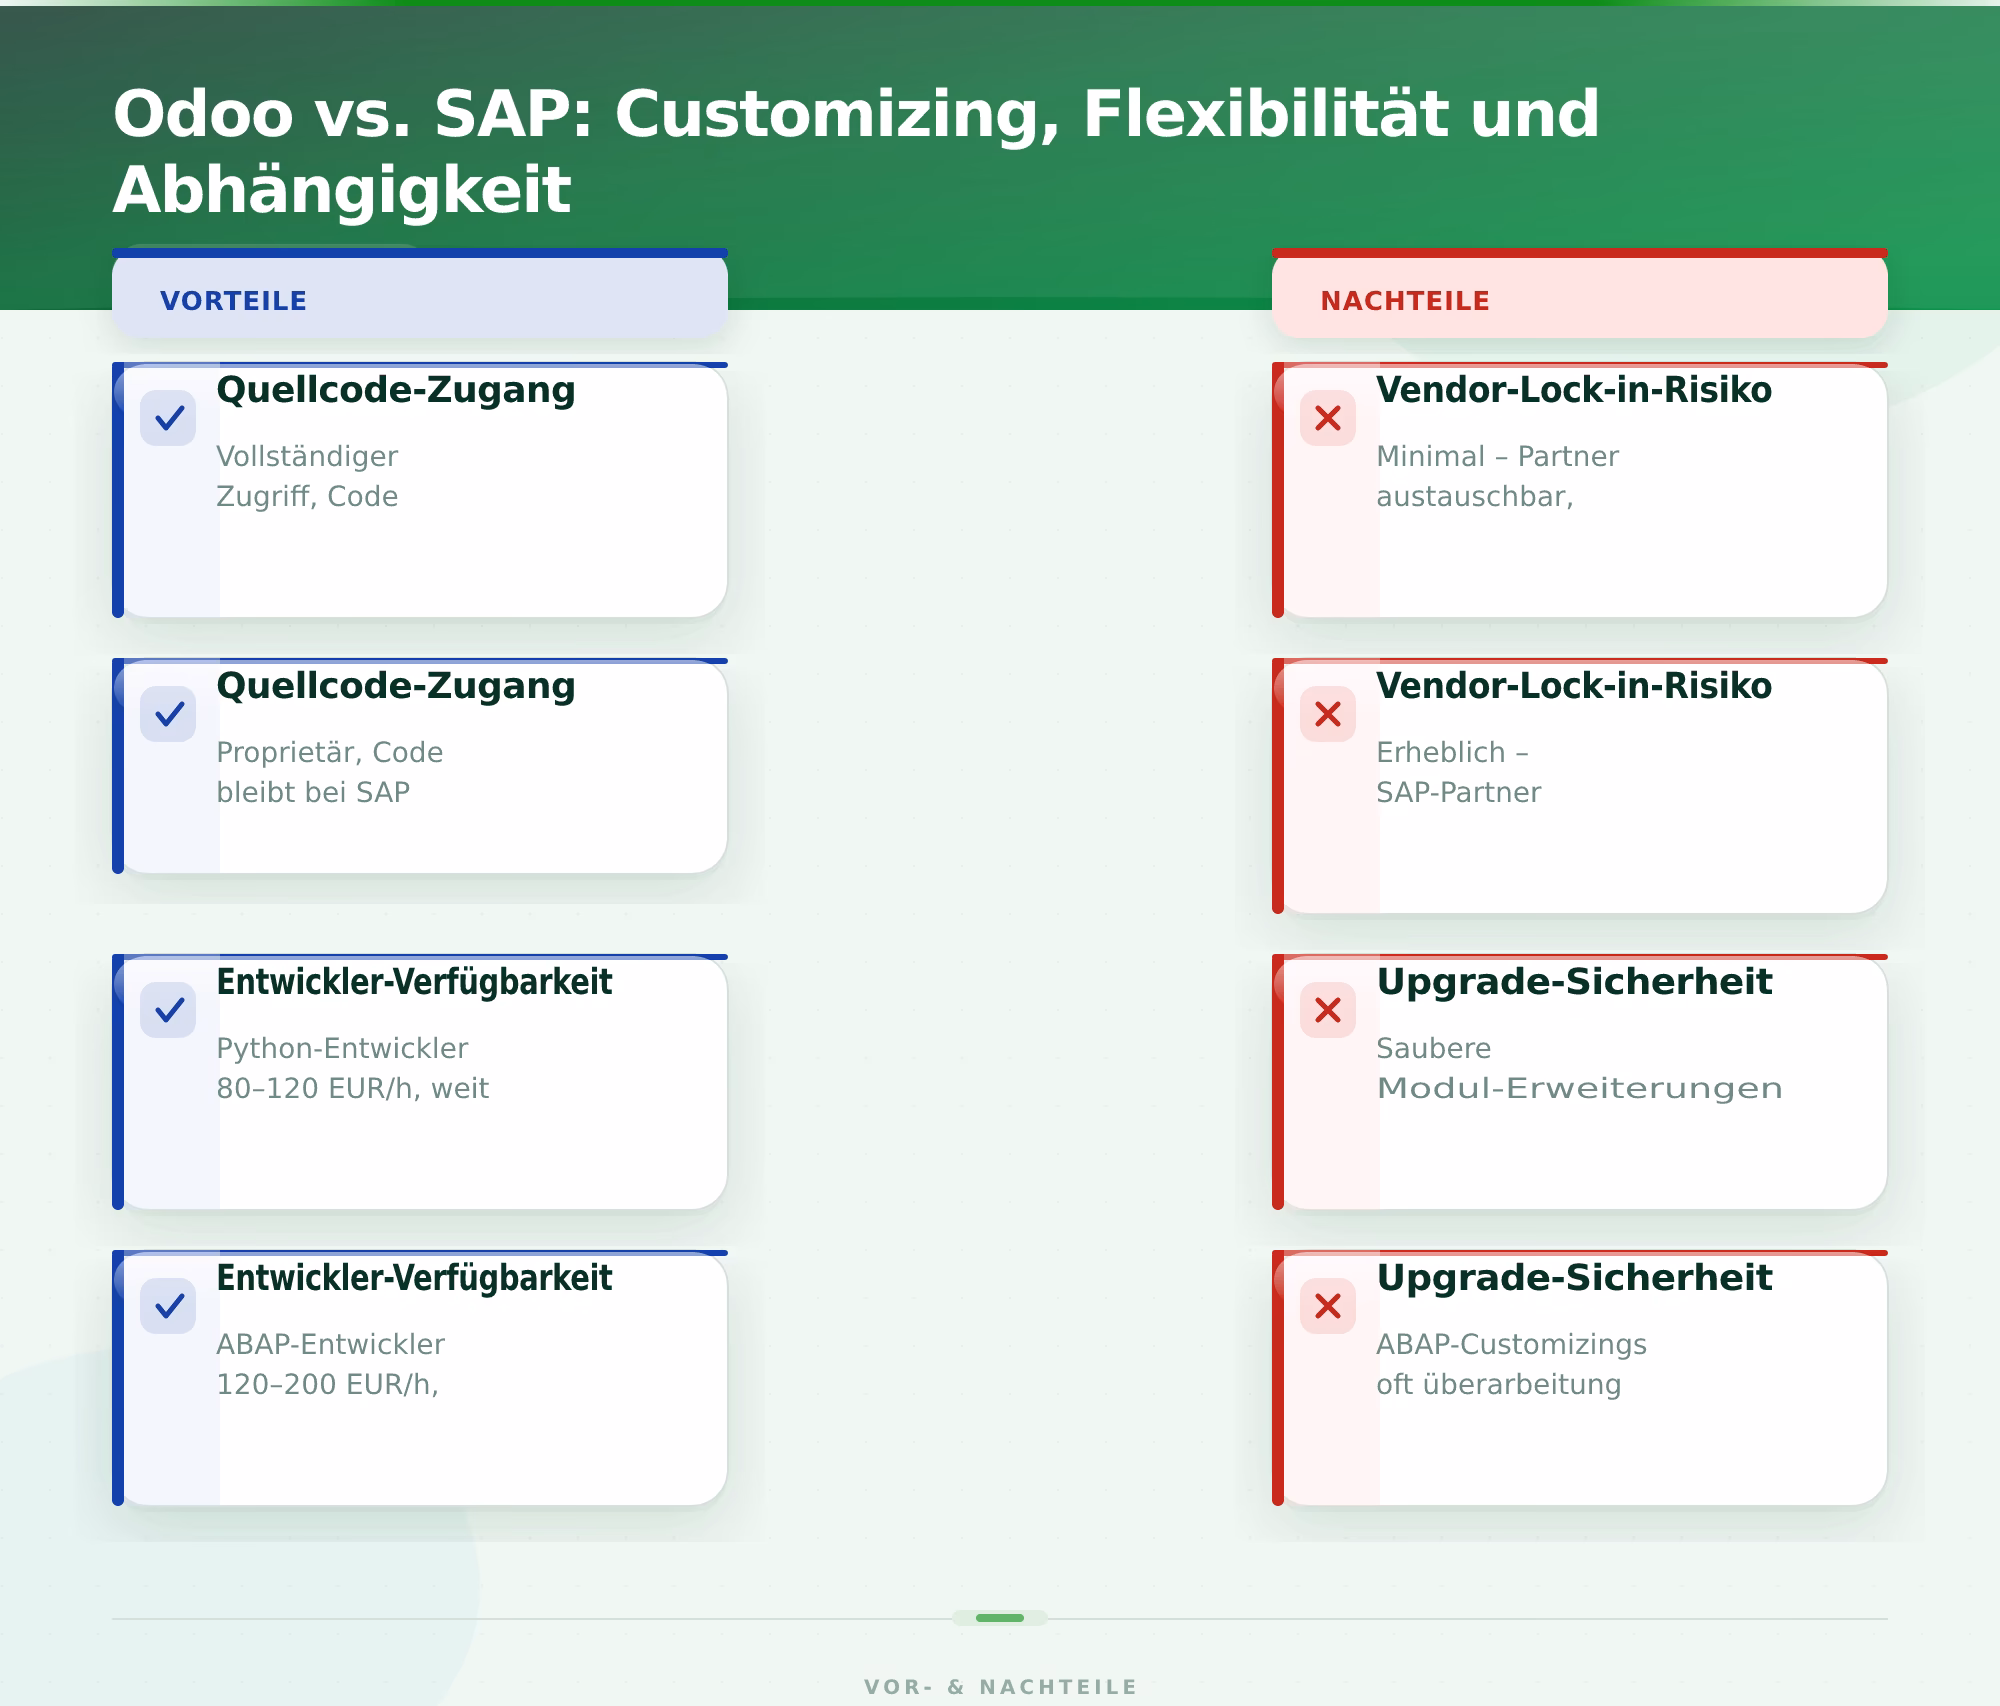Click the green page indicator pill
Viewport: 2000px width, 1706px height.
point(1000,1618)
